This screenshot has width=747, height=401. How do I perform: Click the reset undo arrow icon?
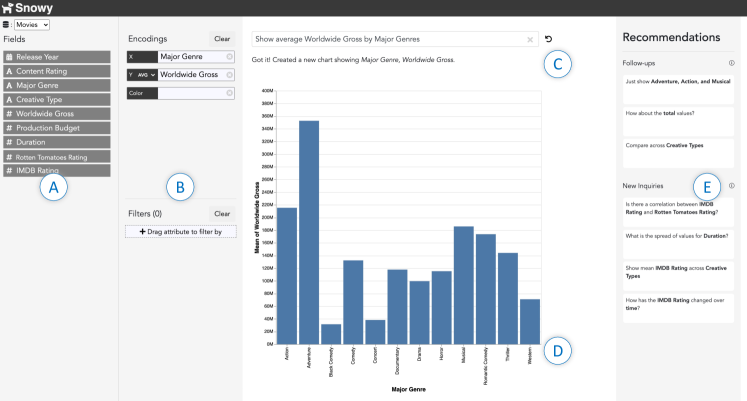point(548,39)
